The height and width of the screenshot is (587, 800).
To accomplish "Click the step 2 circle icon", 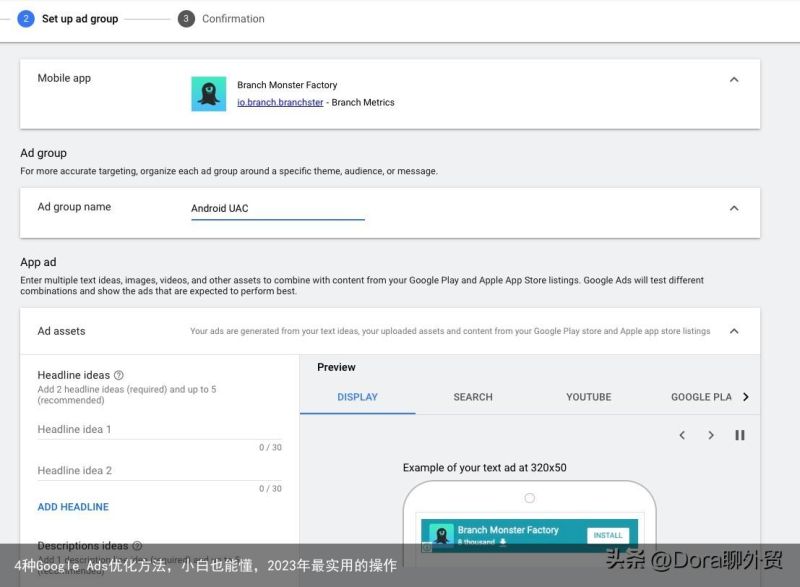I will point(26,18).
